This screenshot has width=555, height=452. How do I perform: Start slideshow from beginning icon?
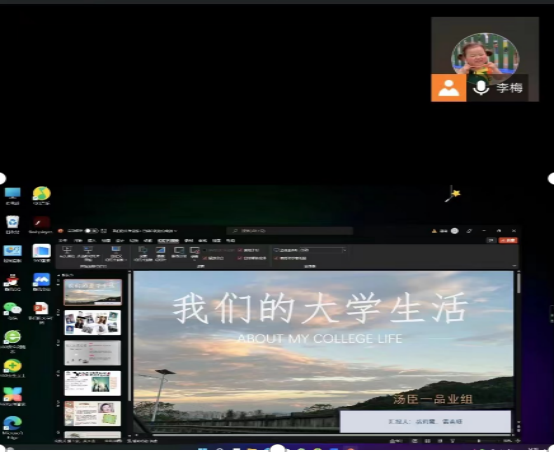67,252
